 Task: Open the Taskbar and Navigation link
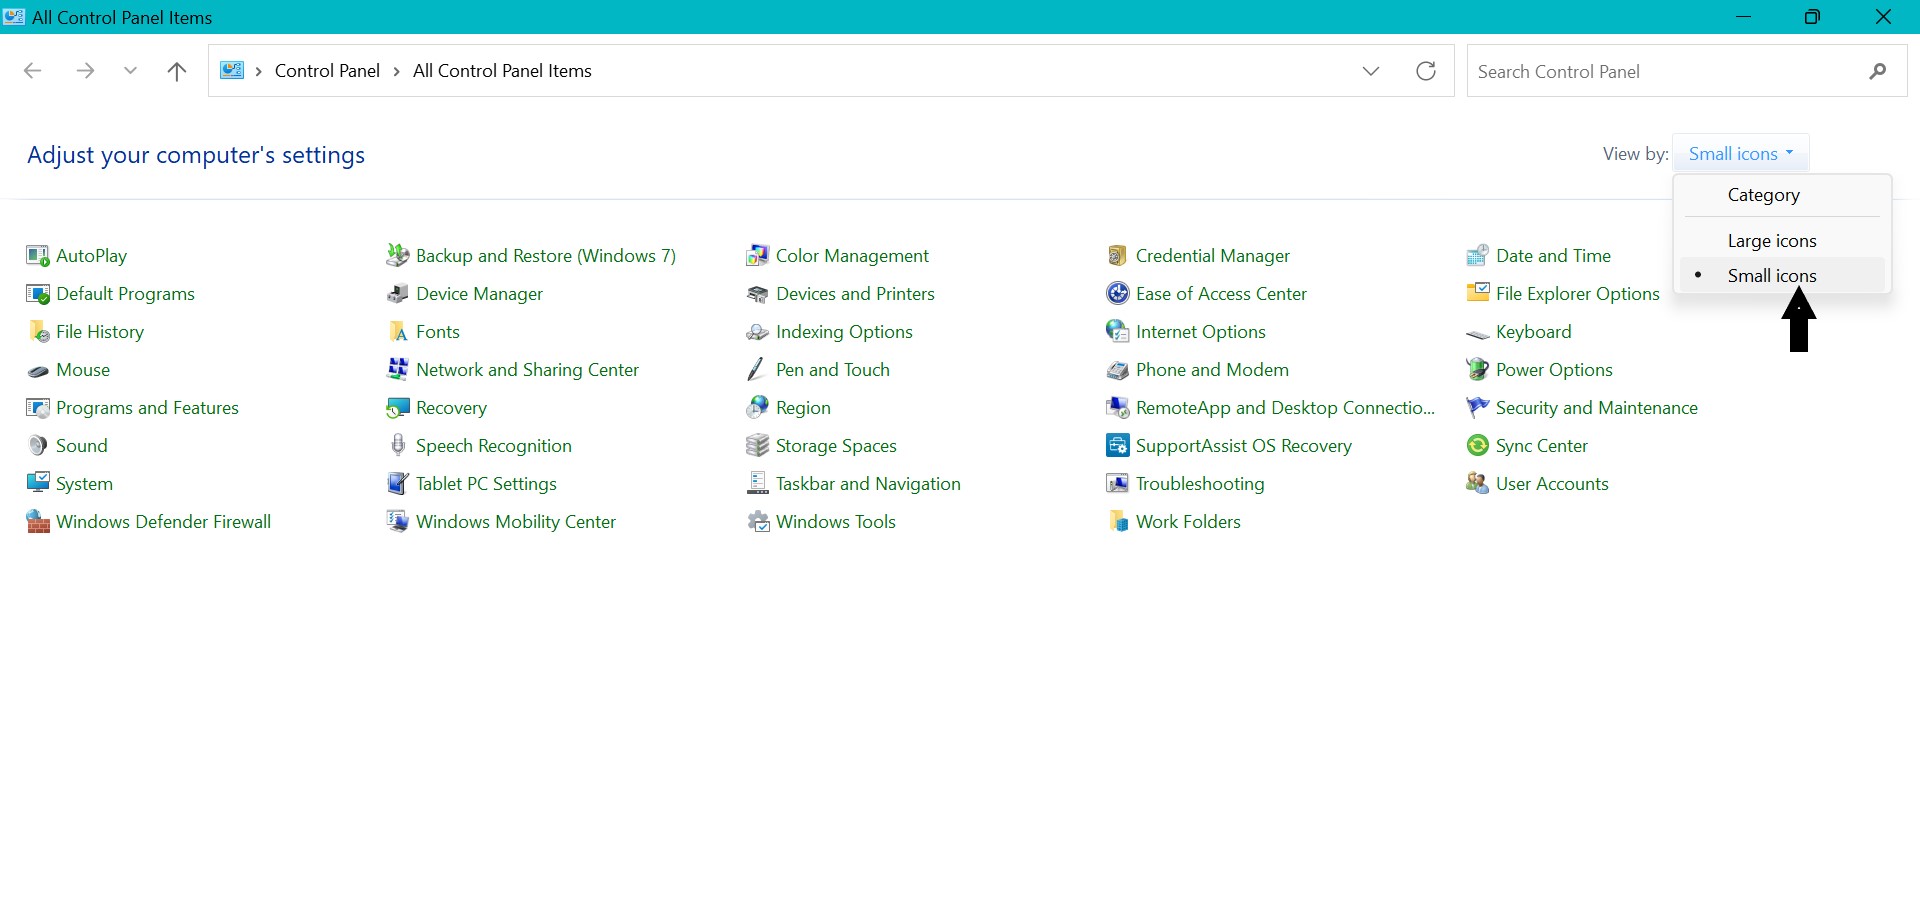point(868,484)
